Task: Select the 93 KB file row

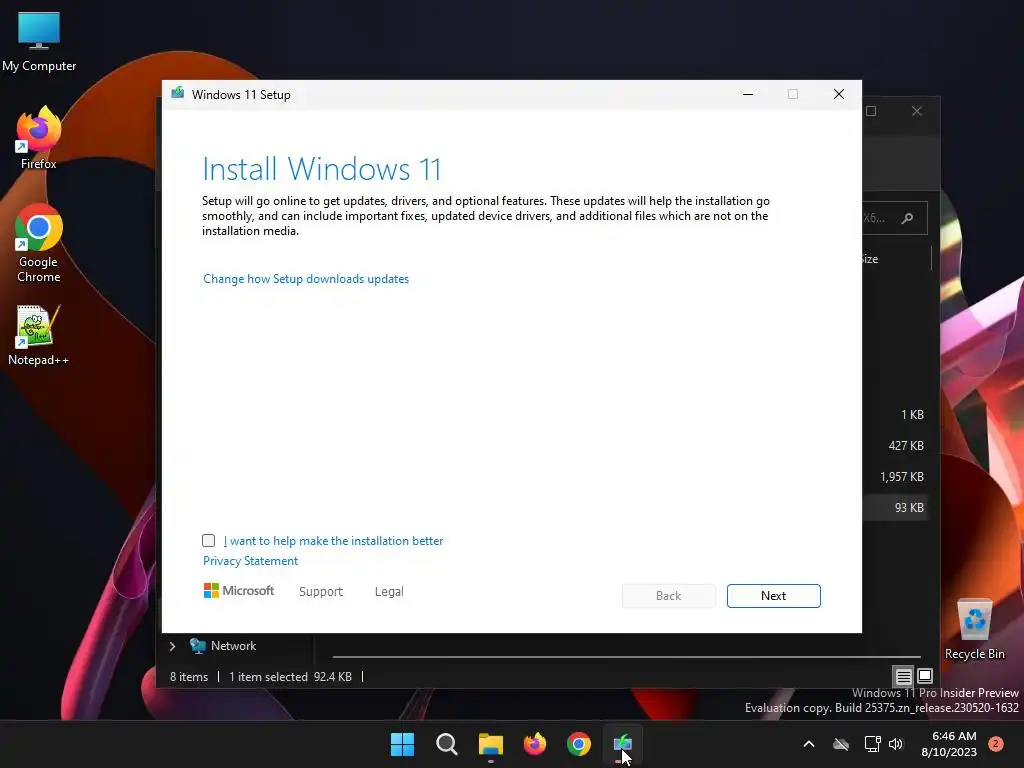Action: [895, 507]
